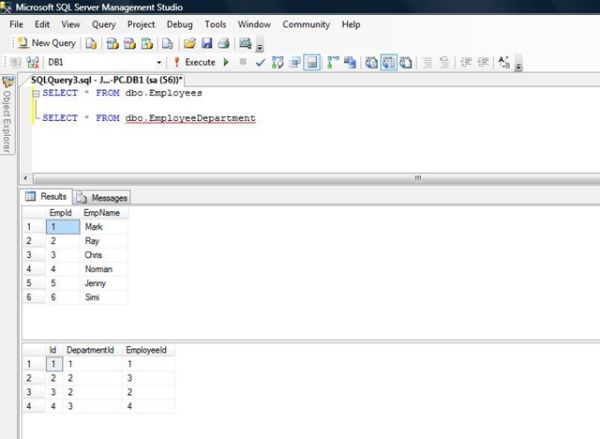Click the Parse checkmark icon
Viewport: 600px width, 439px height.
pos(260,62)
